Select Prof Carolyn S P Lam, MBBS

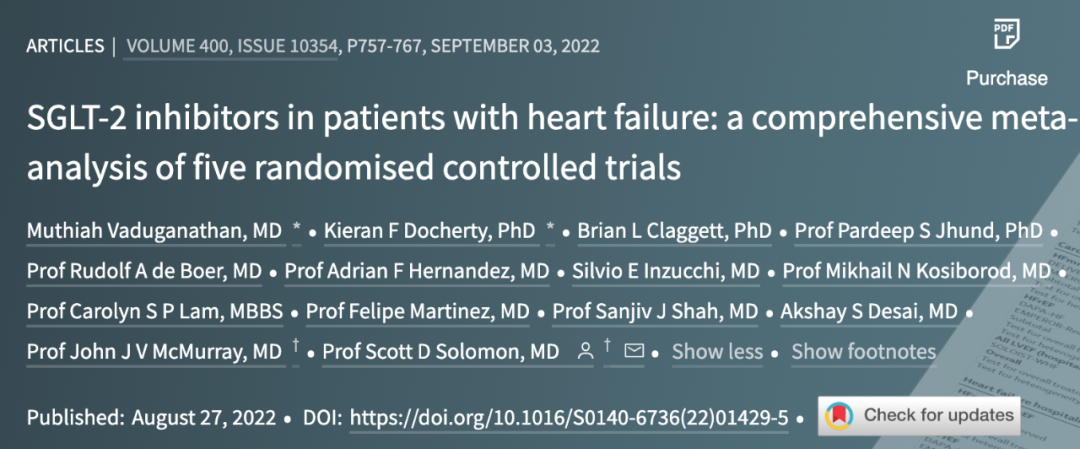pos(155,312)
